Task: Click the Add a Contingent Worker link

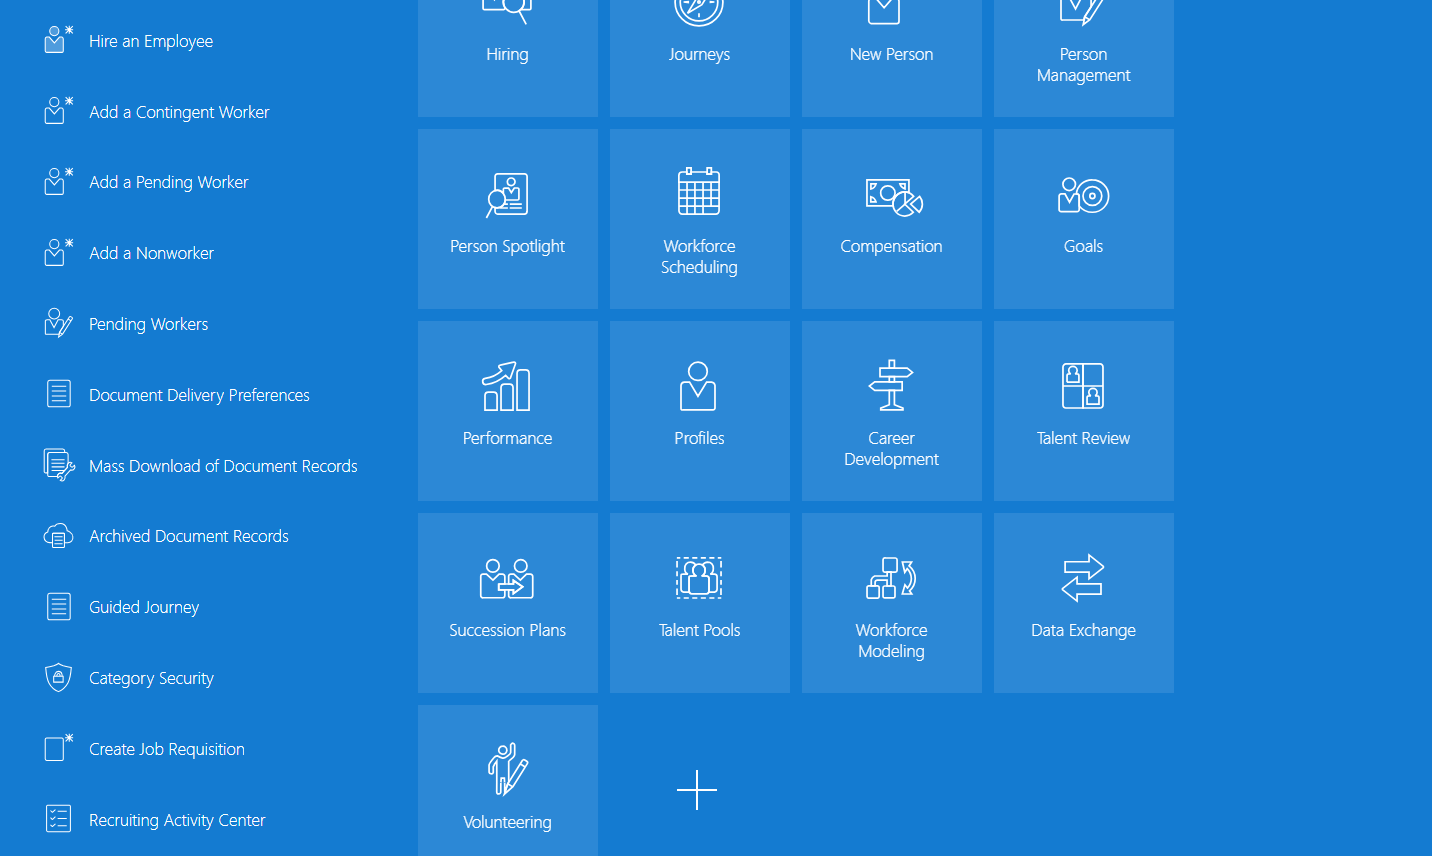Action: click(x=179, y=112)
